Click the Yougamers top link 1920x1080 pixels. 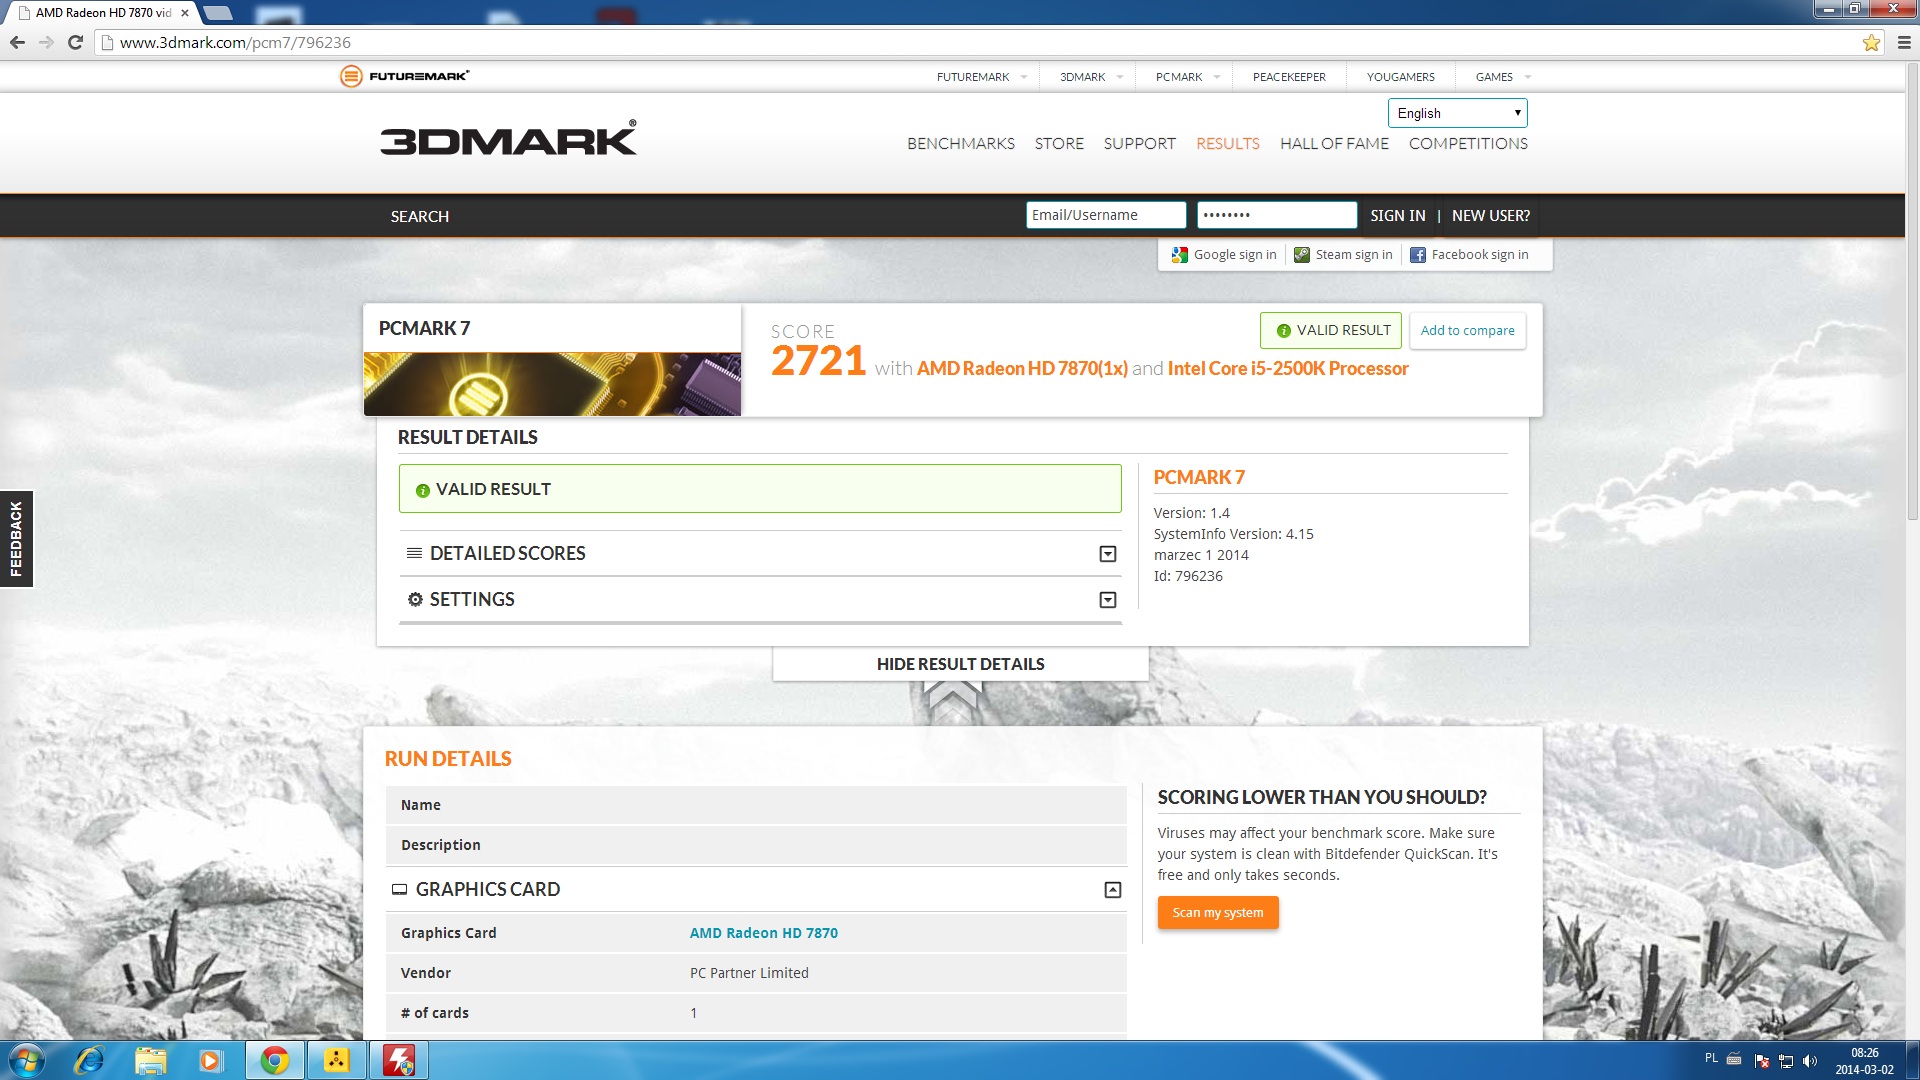[1400, 77]
